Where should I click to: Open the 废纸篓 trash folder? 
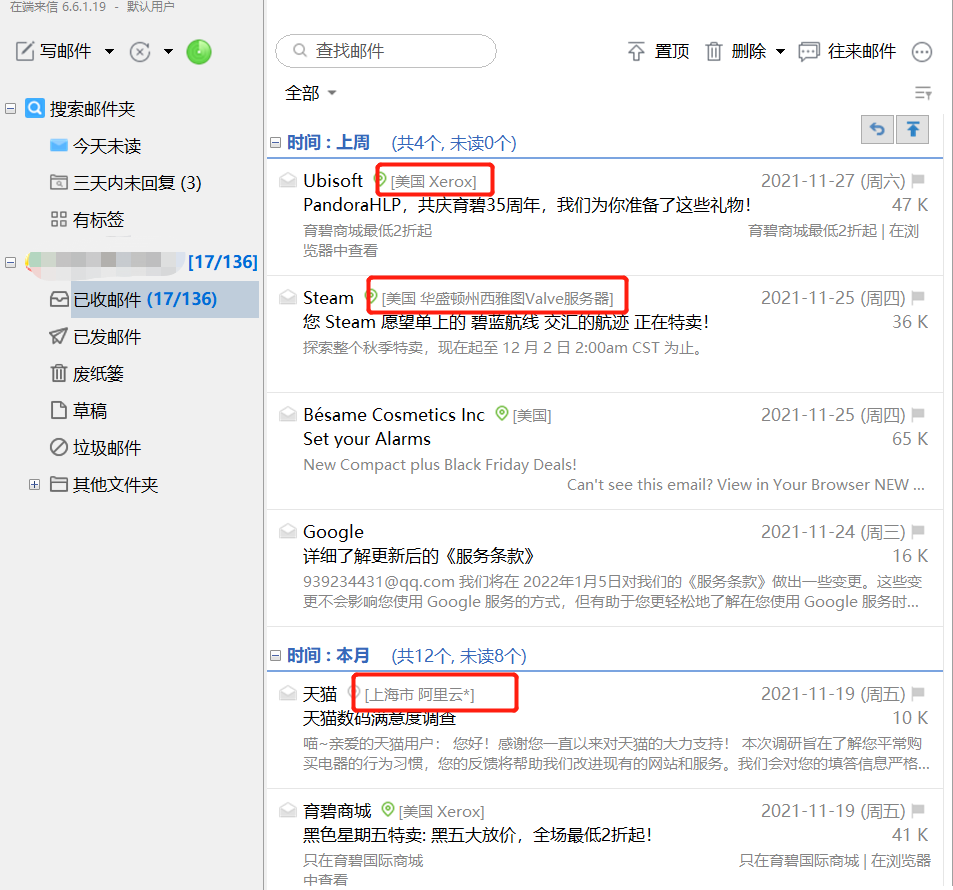coord(87,373)
